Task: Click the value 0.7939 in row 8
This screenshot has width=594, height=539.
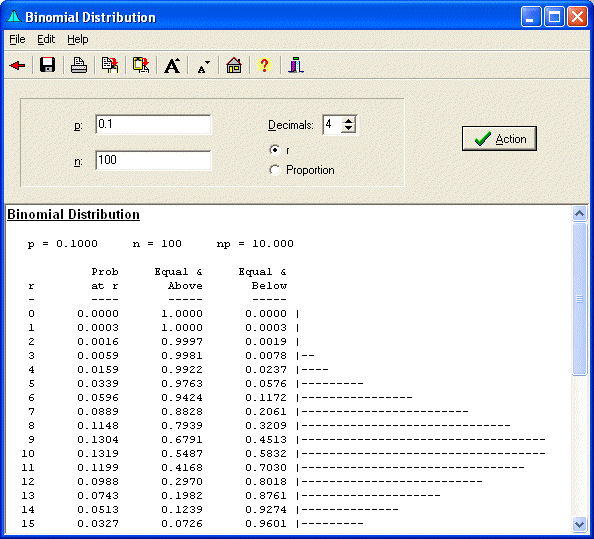Action: 182,426
